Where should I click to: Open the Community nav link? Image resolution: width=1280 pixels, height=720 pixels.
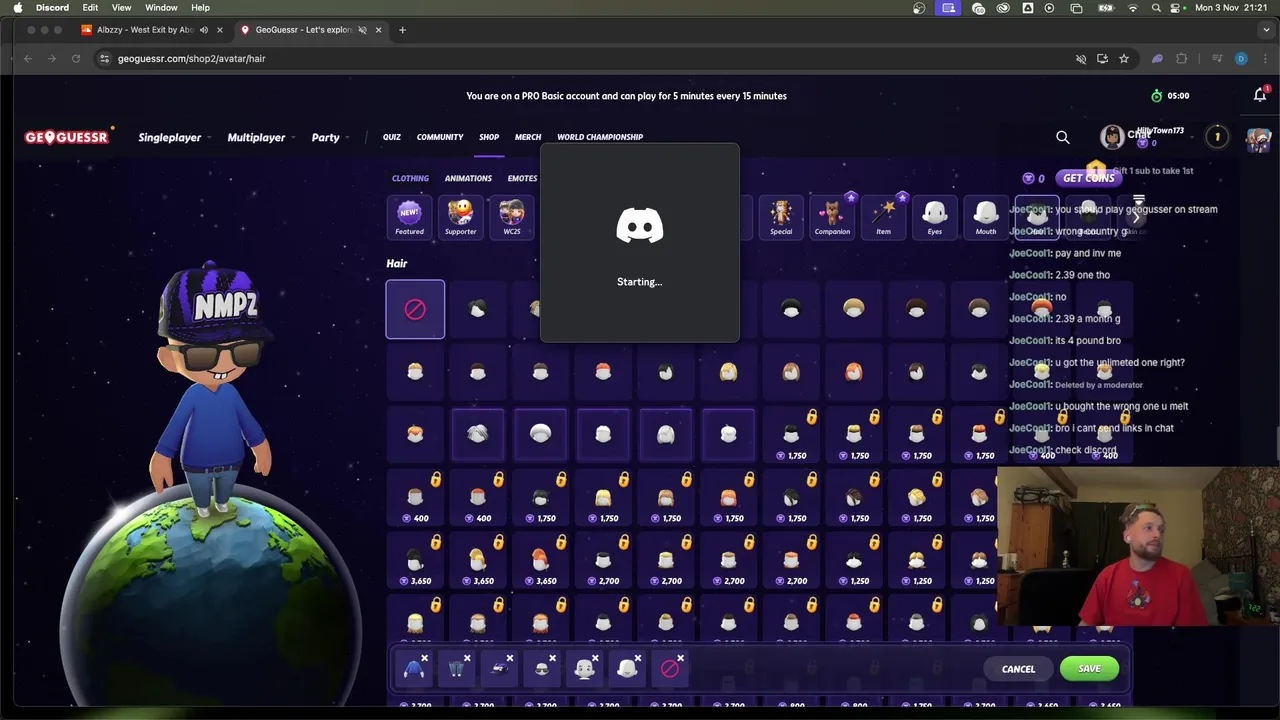(440, 137)
